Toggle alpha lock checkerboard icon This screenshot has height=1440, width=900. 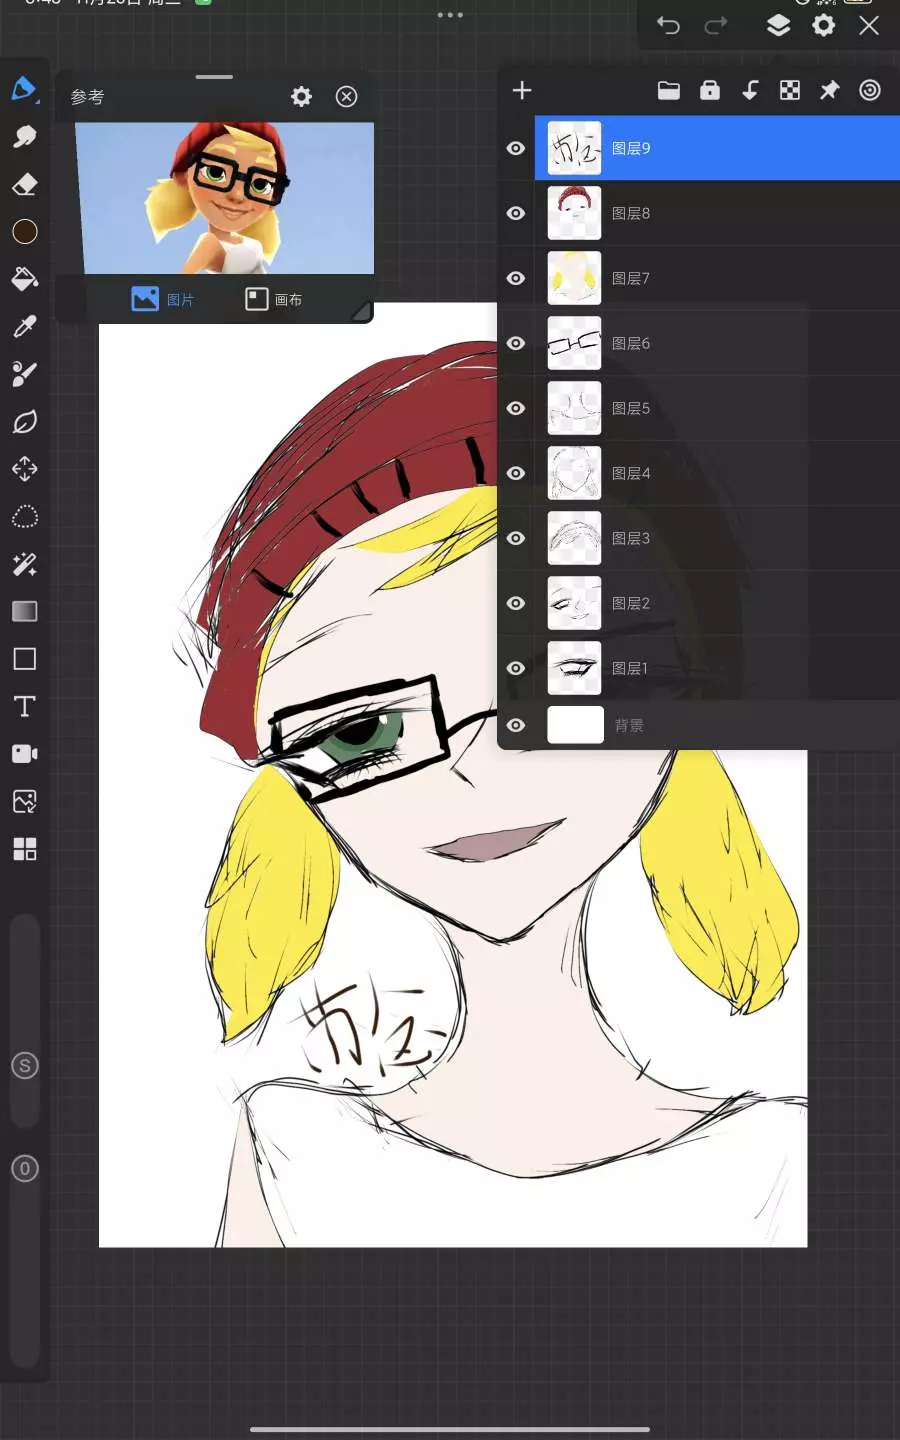pos(790,91)
